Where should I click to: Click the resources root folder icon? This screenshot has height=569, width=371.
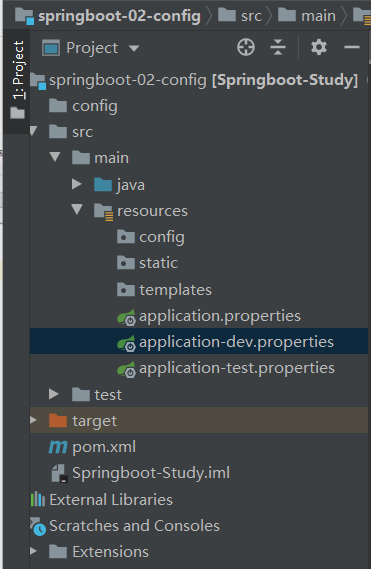(103, 212)
